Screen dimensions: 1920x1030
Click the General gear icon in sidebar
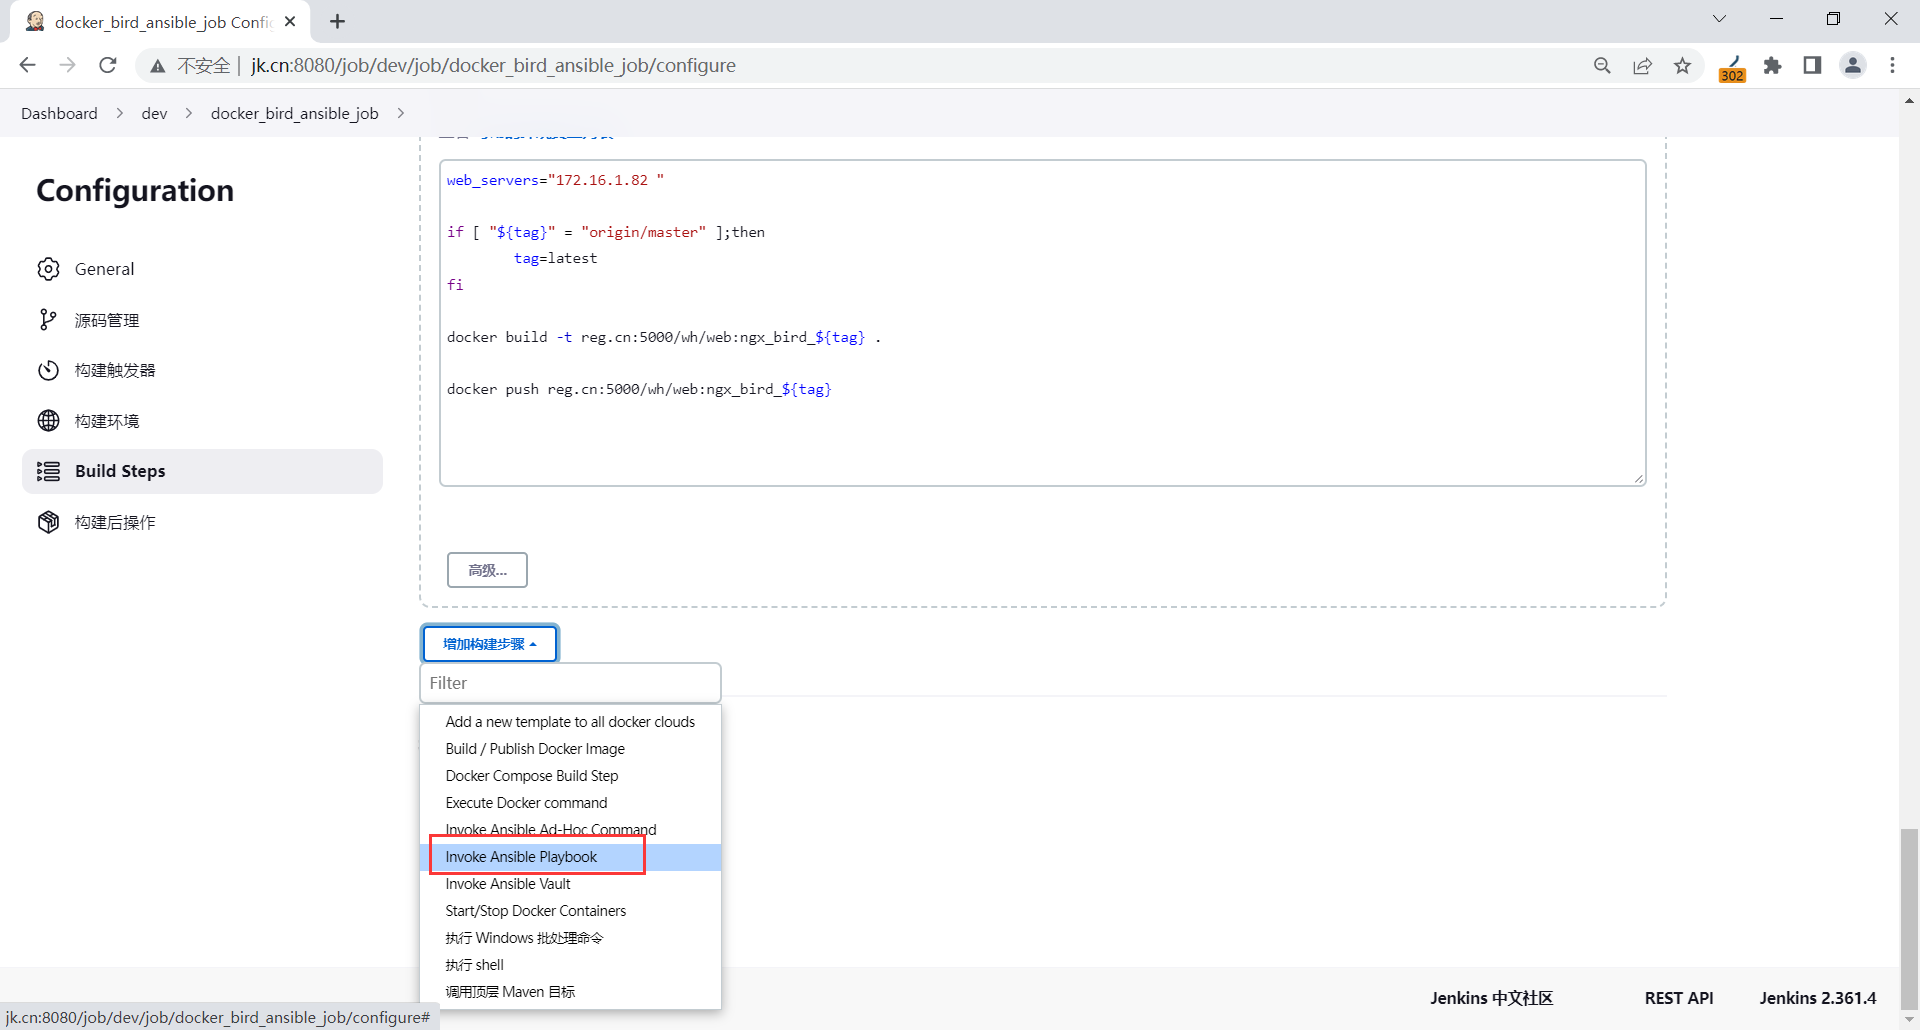click(x=48, y=269)
